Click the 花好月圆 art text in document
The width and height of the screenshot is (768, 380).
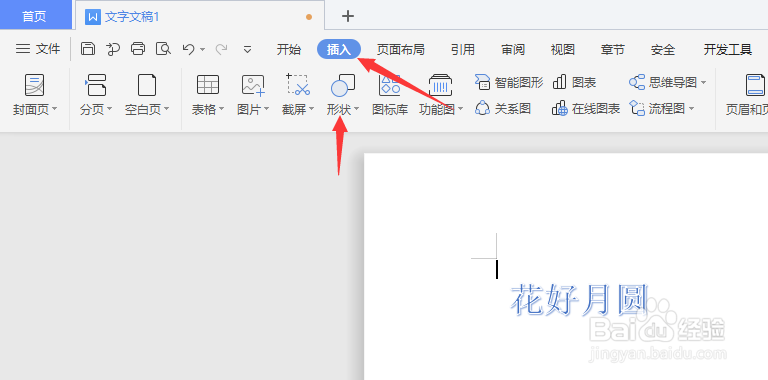click(x=579, y=299)
